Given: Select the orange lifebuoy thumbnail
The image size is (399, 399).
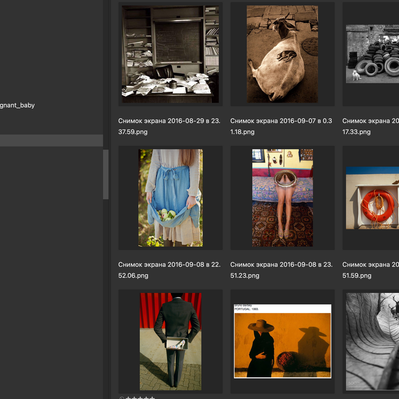Looking at the screenshot, I should click(x=372, y=198).
